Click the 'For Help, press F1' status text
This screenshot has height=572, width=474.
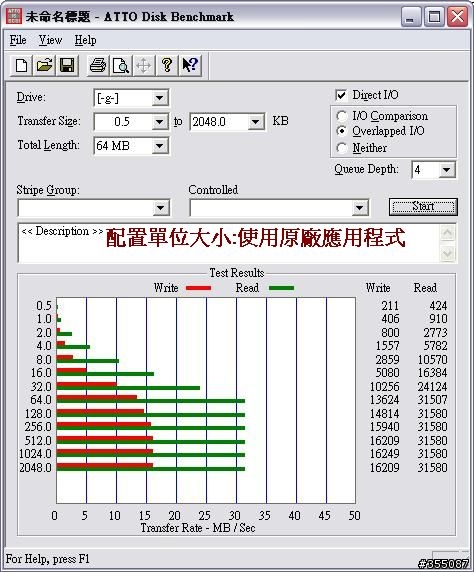click(x=48, y=559)
